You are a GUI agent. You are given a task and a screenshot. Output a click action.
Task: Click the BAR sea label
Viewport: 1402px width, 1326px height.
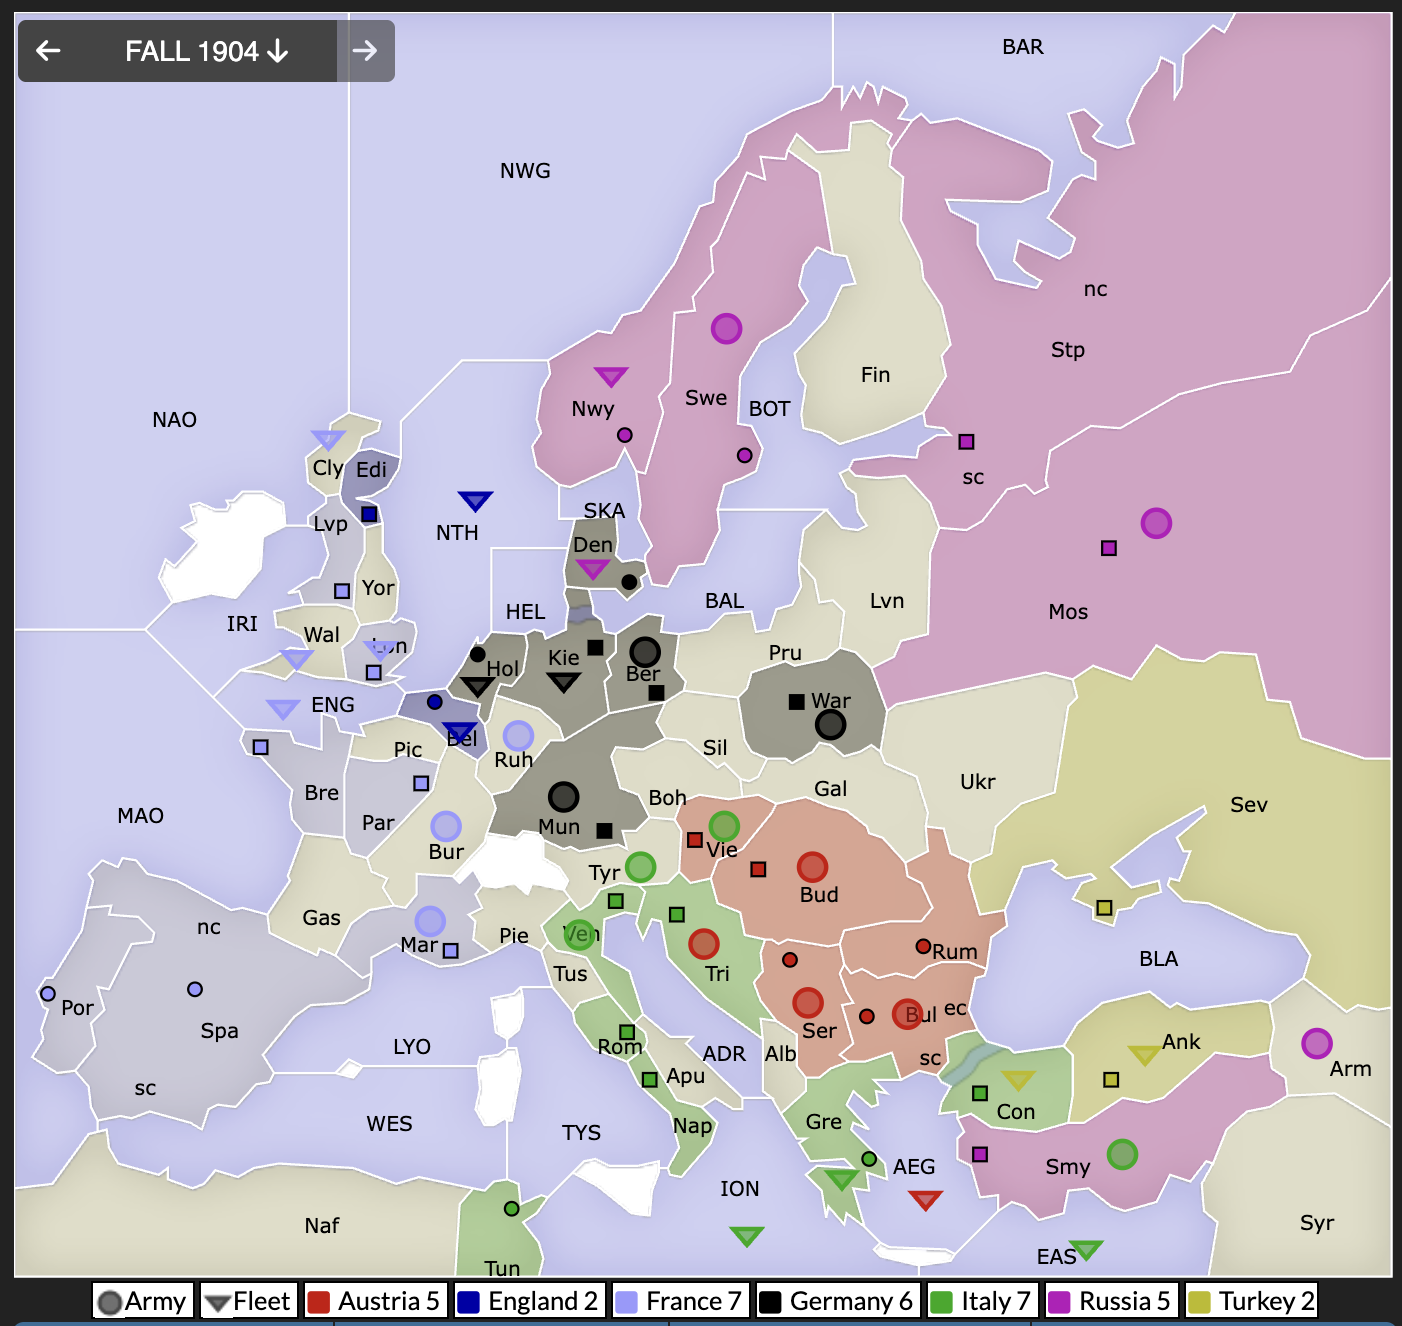(1022, 47)
